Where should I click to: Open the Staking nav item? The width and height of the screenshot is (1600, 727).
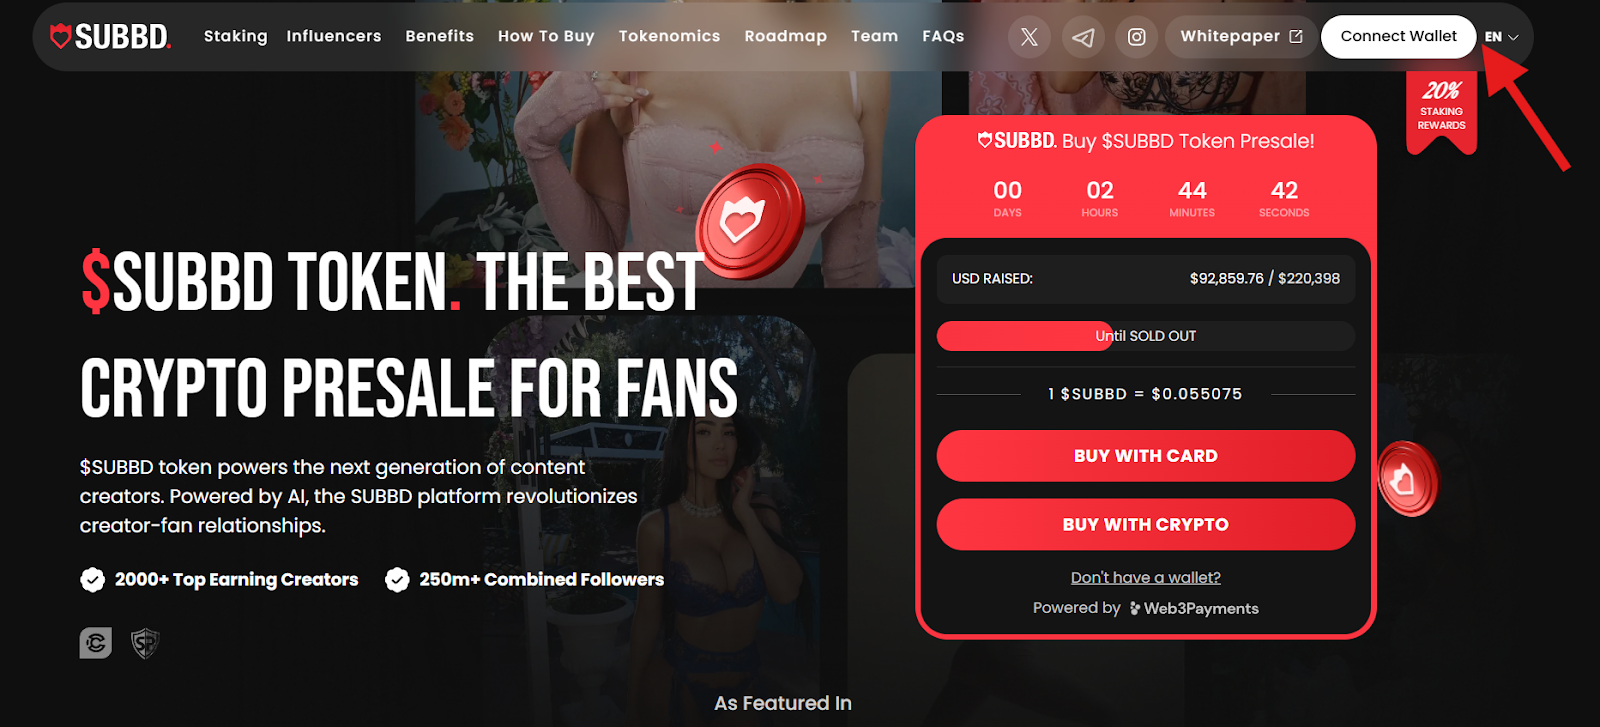click(x=236, y=36)
